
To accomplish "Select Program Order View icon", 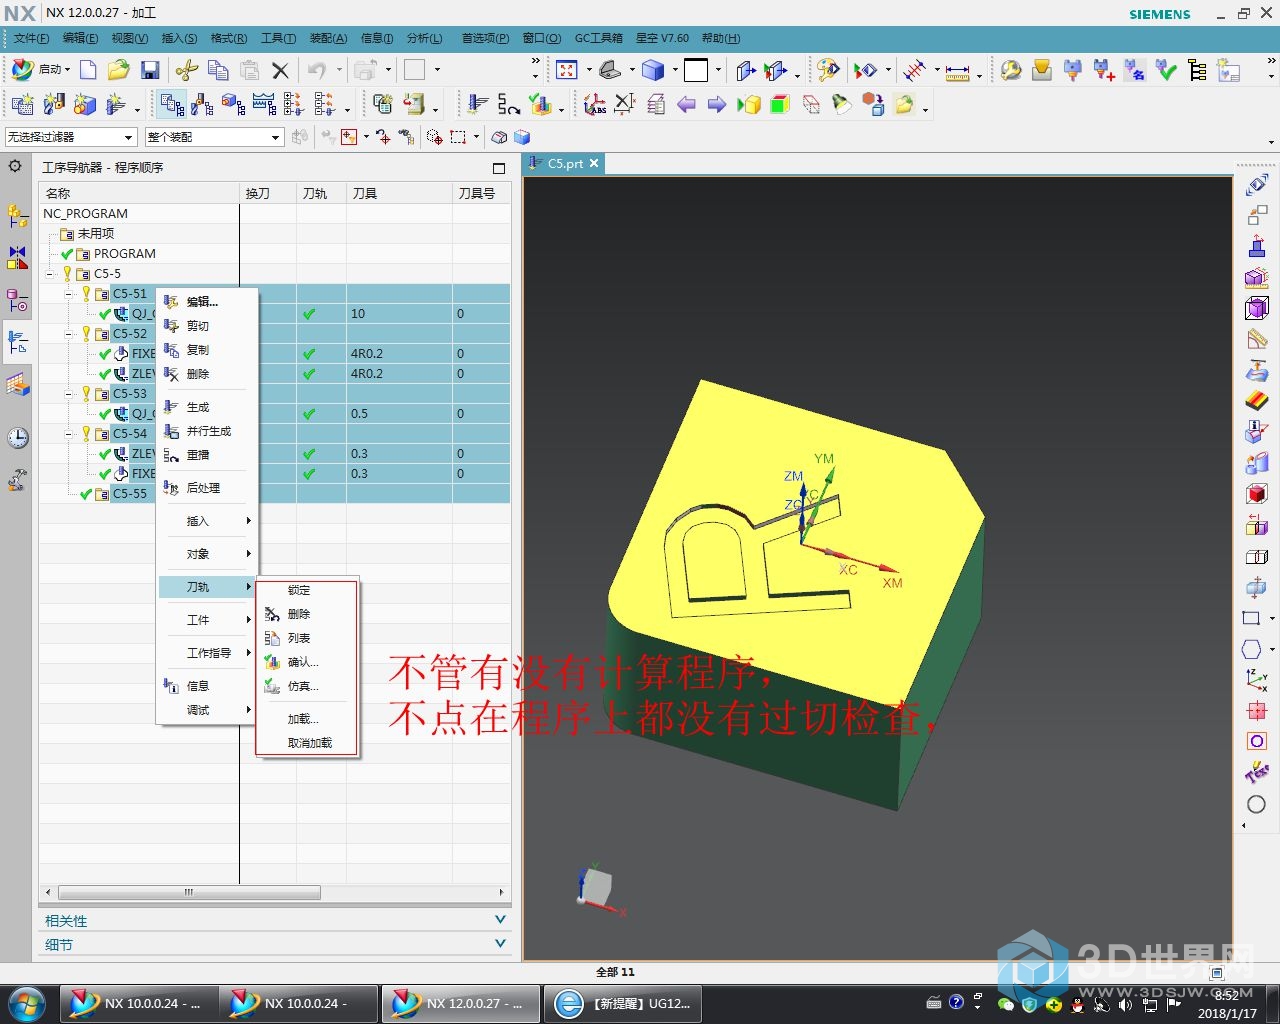I will (x=172, y=104).
